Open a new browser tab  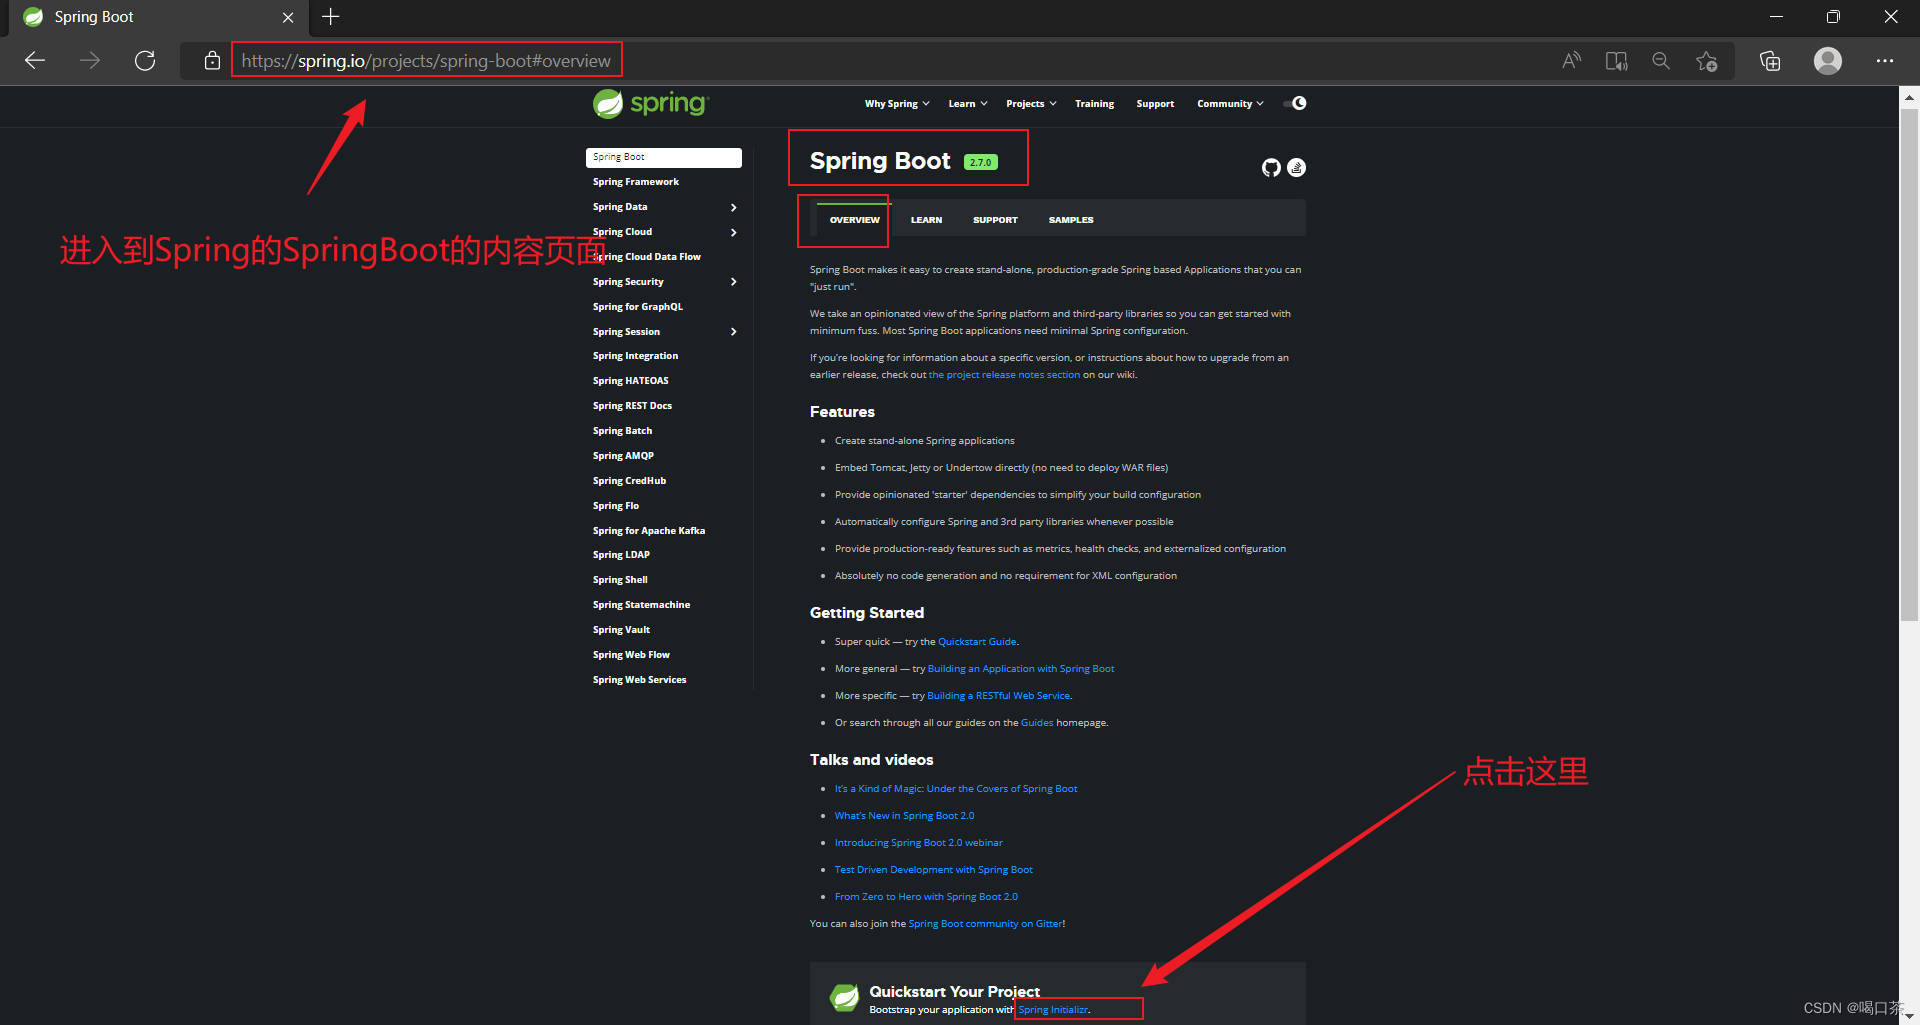(x=331, y=17)
